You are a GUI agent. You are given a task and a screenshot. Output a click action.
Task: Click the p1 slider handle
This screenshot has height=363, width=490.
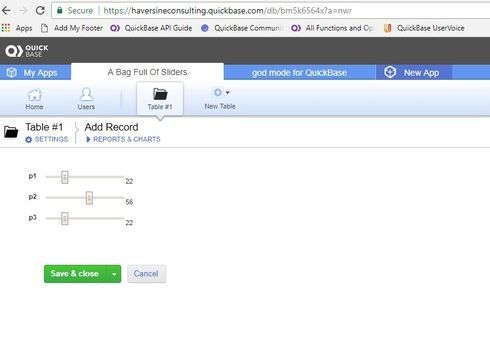65,177
